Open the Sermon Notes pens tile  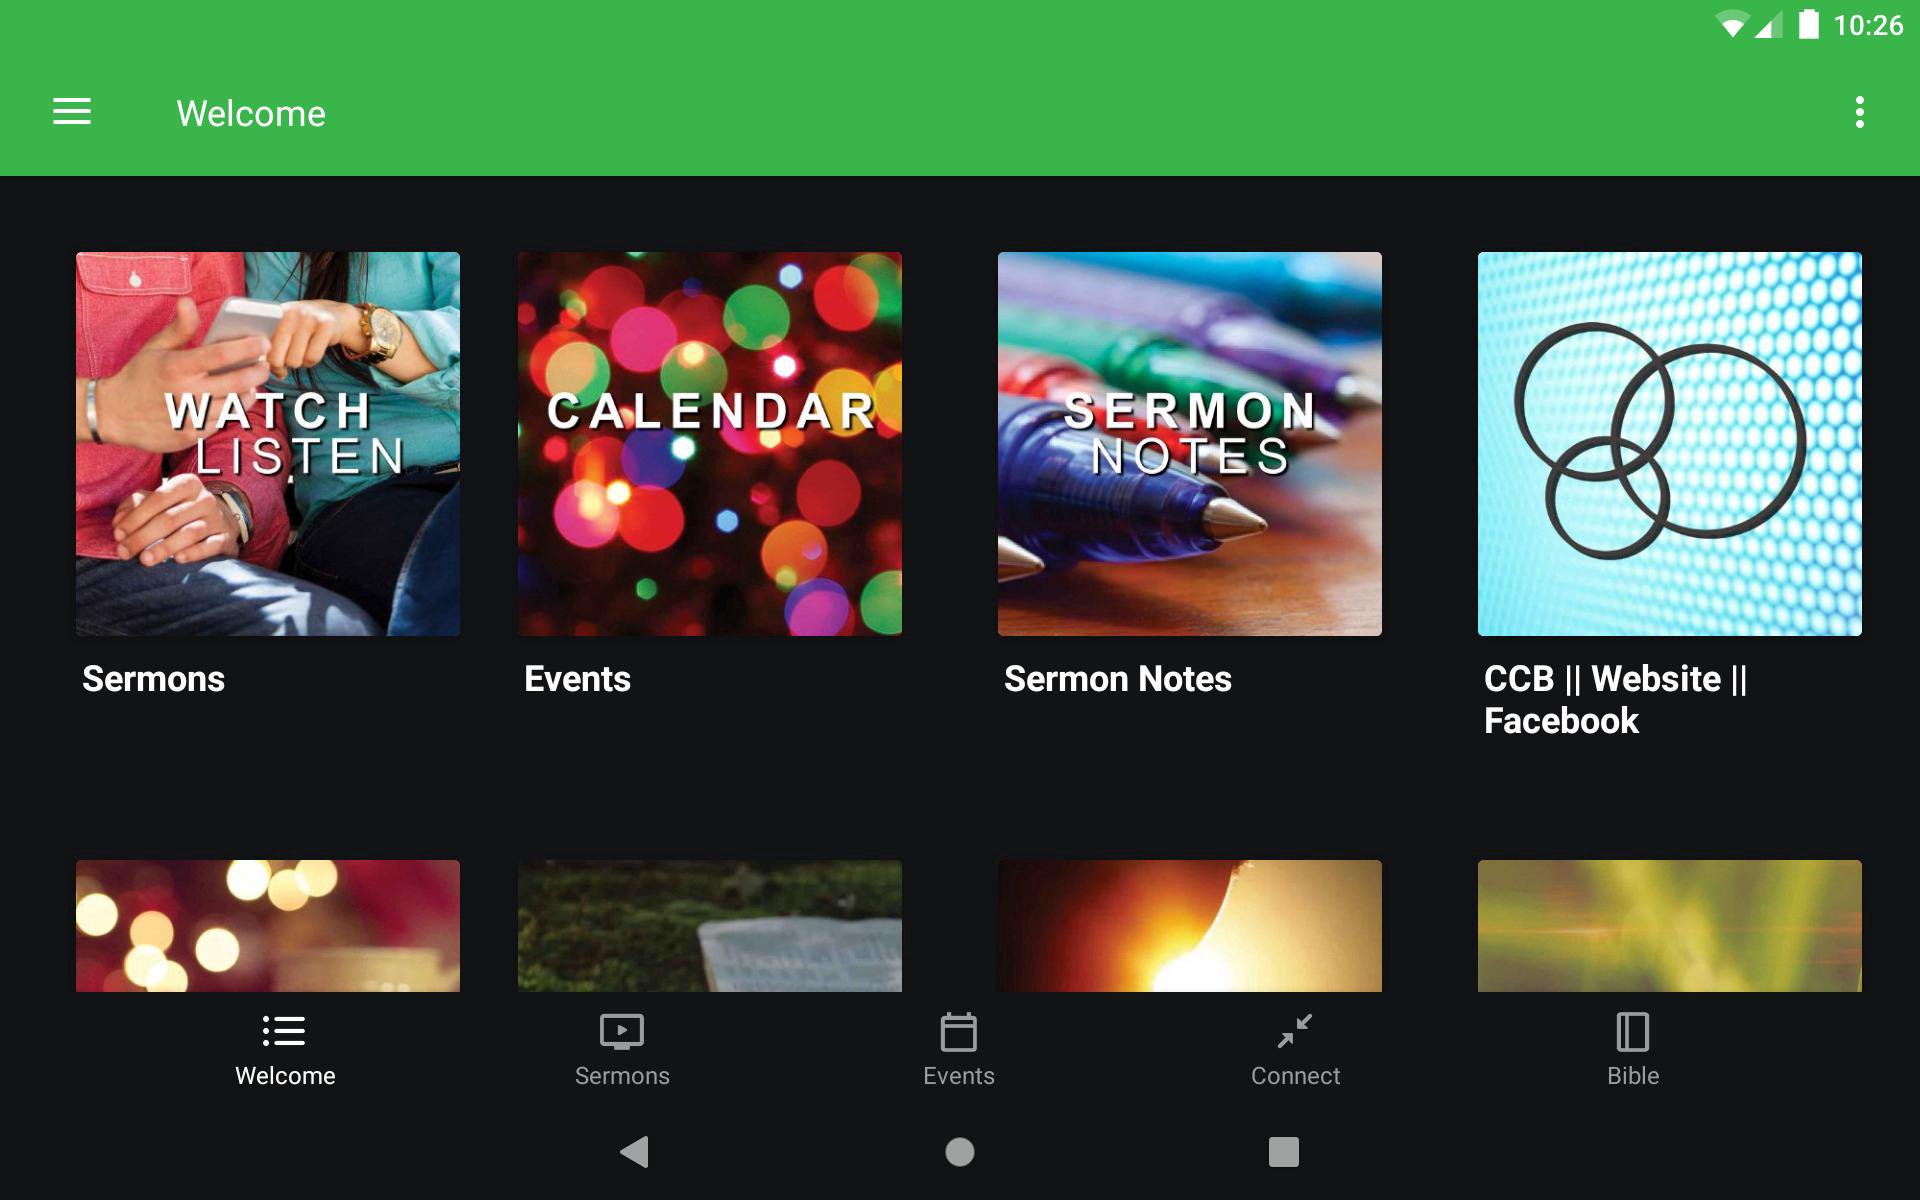click(1189, 443)
